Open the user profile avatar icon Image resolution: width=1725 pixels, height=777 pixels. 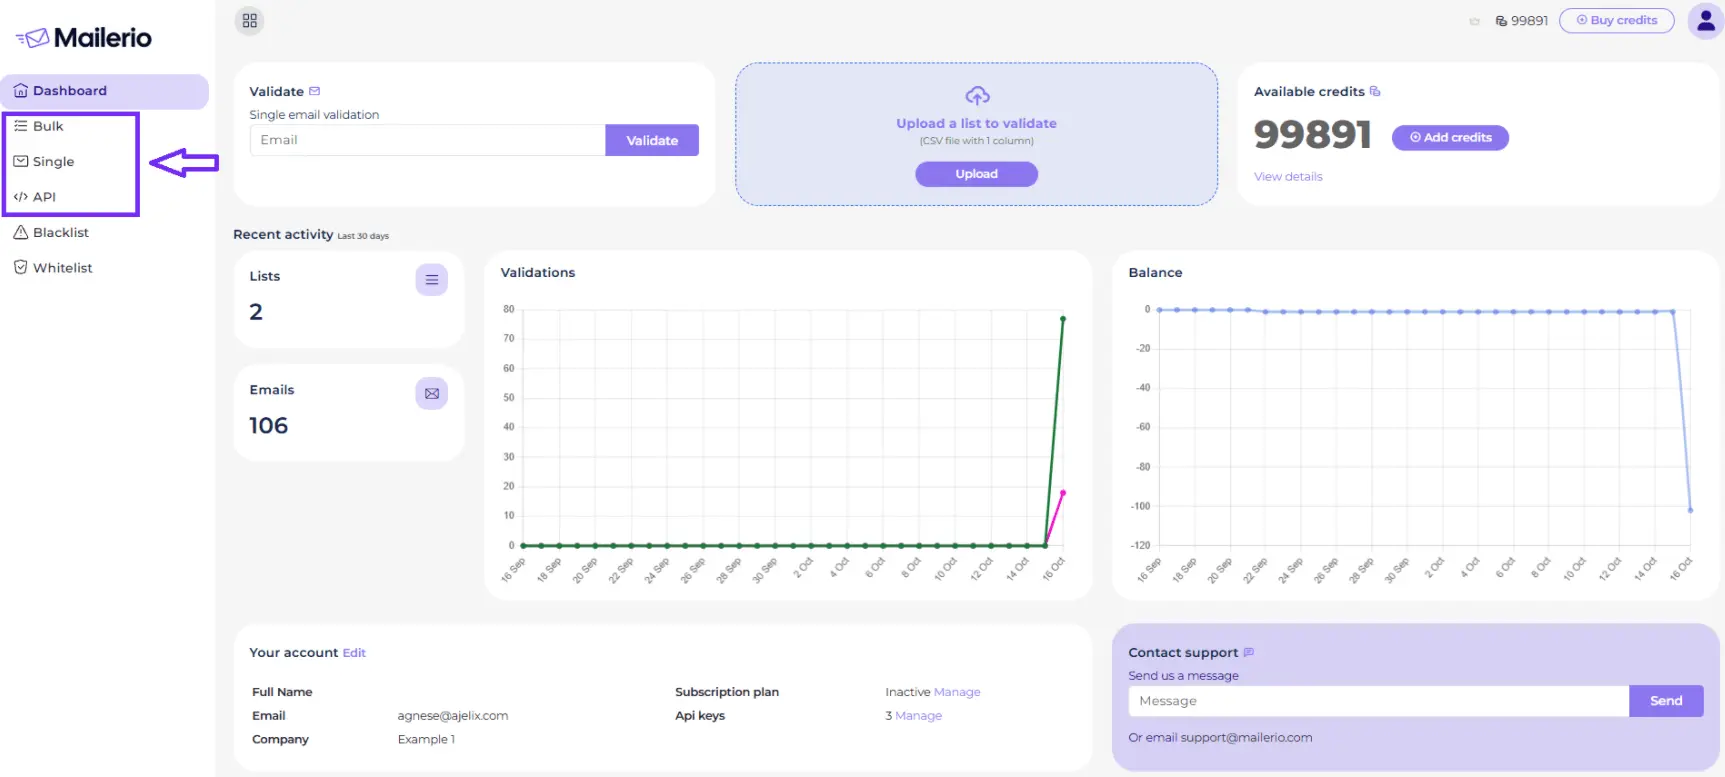pos(1705,21)
